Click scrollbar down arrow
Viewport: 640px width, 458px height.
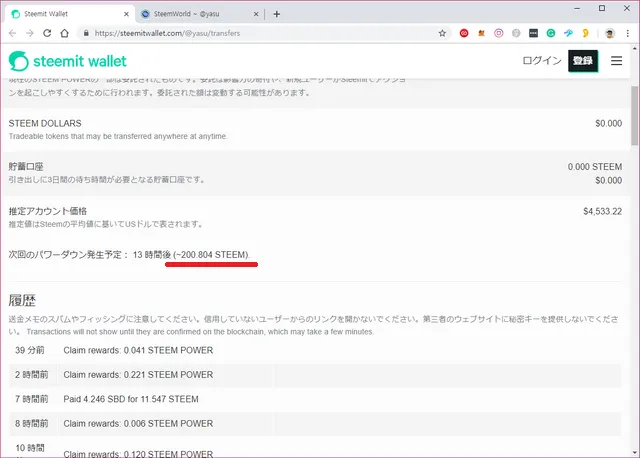coord(634,452)
